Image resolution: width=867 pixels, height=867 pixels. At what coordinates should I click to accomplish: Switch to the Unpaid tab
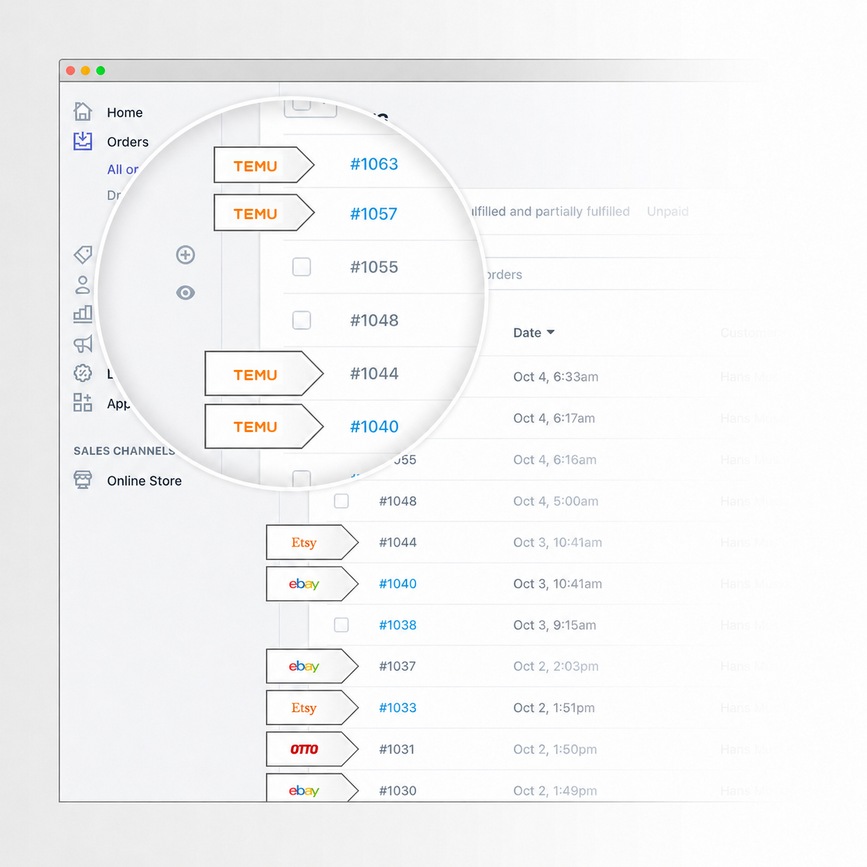coord(667,211)
